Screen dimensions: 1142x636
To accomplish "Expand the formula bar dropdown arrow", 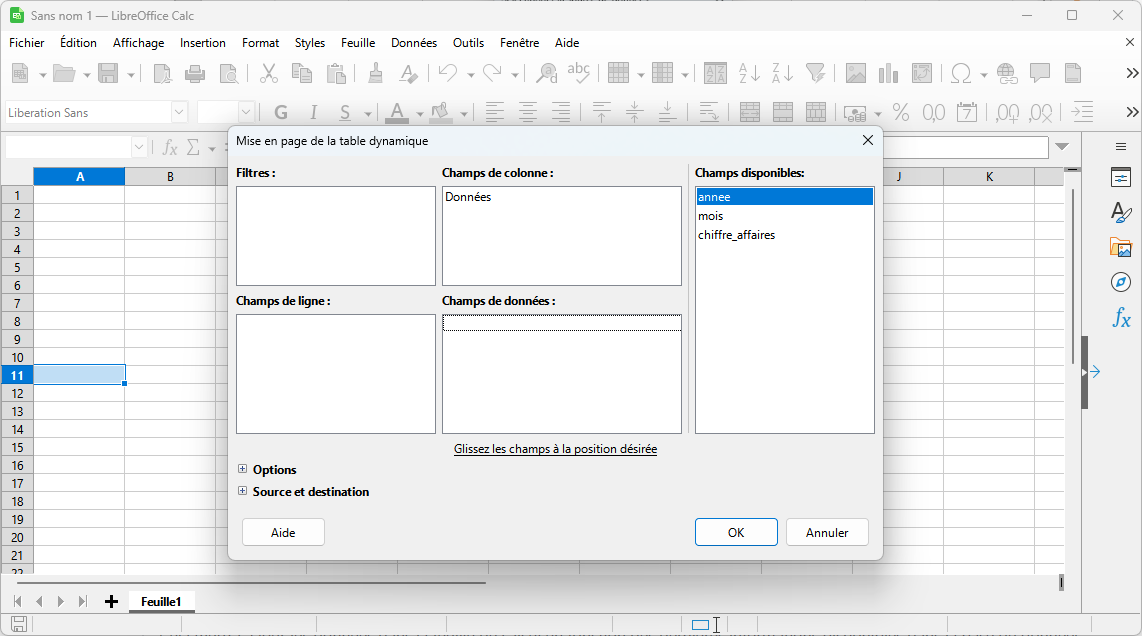I will click(1062, 147).
